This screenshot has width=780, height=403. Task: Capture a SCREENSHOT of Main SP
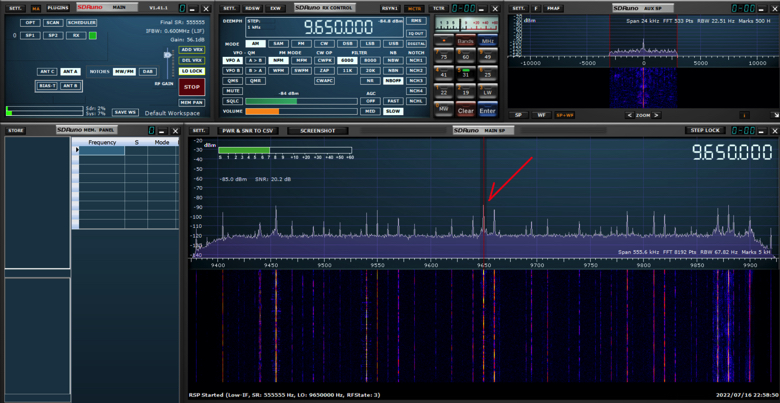pyautogui.click(x=316, y=131)
